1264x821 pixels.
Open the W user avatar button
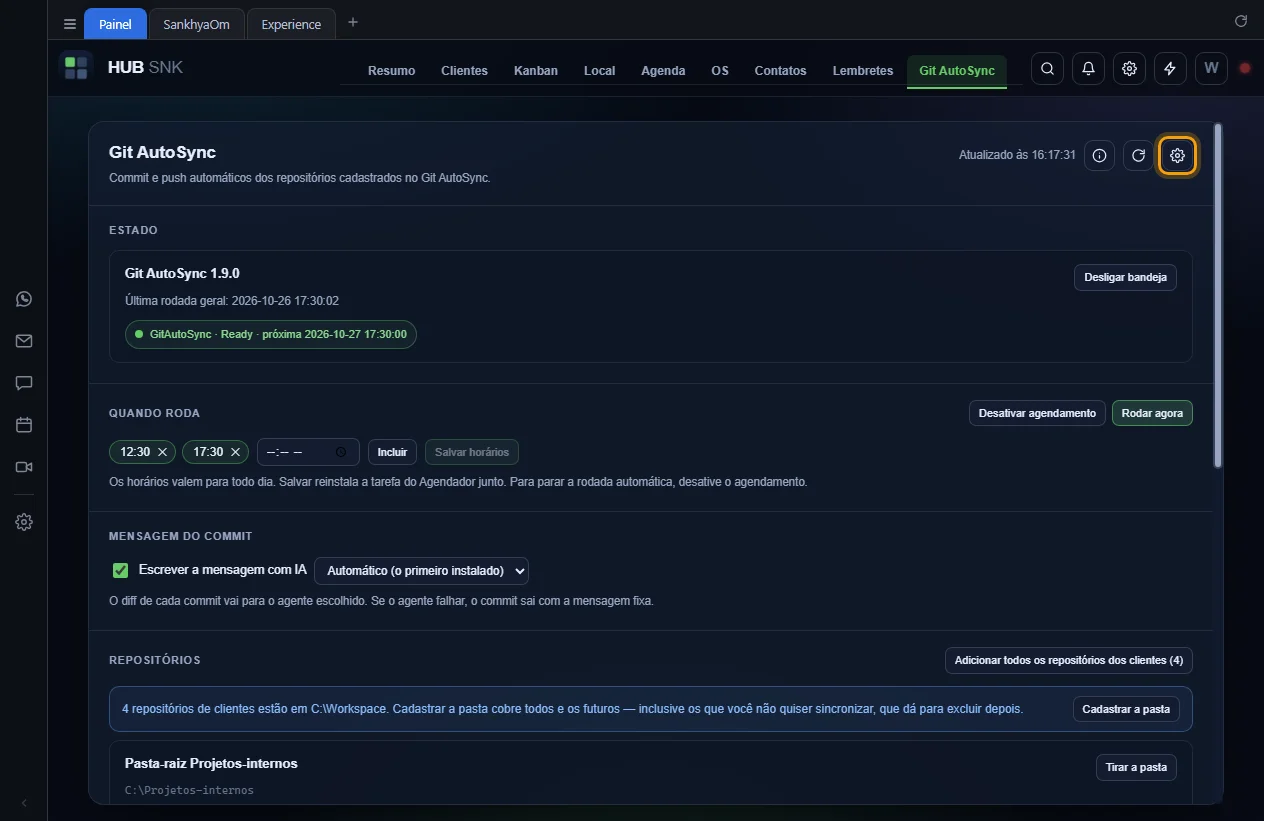pos(1211,69)
